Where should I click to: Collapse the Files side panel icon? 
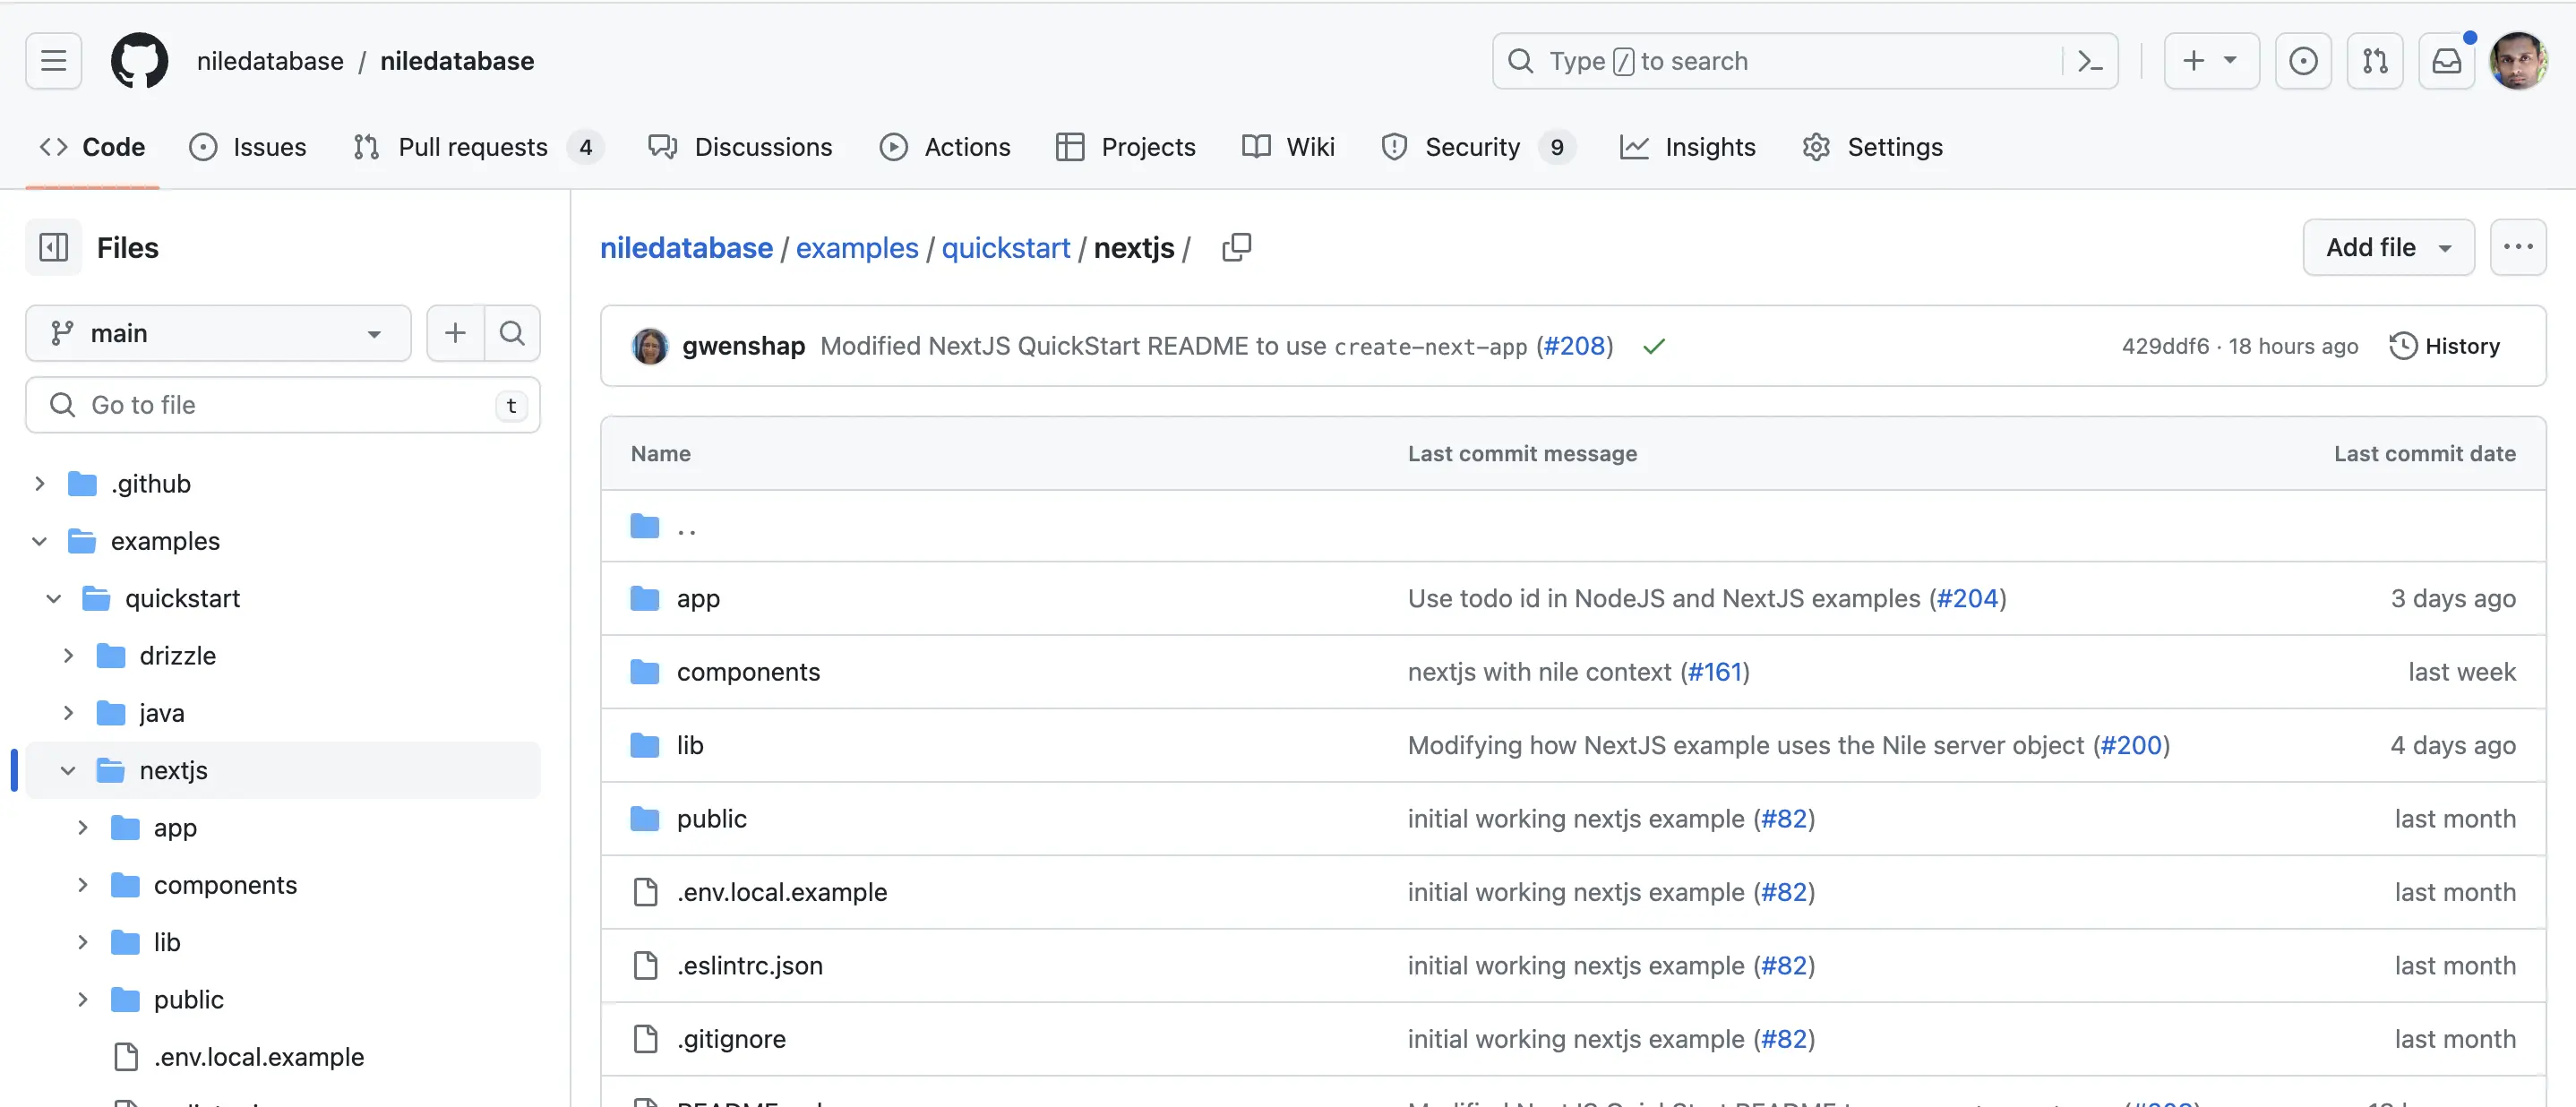[x=53, y=247]
